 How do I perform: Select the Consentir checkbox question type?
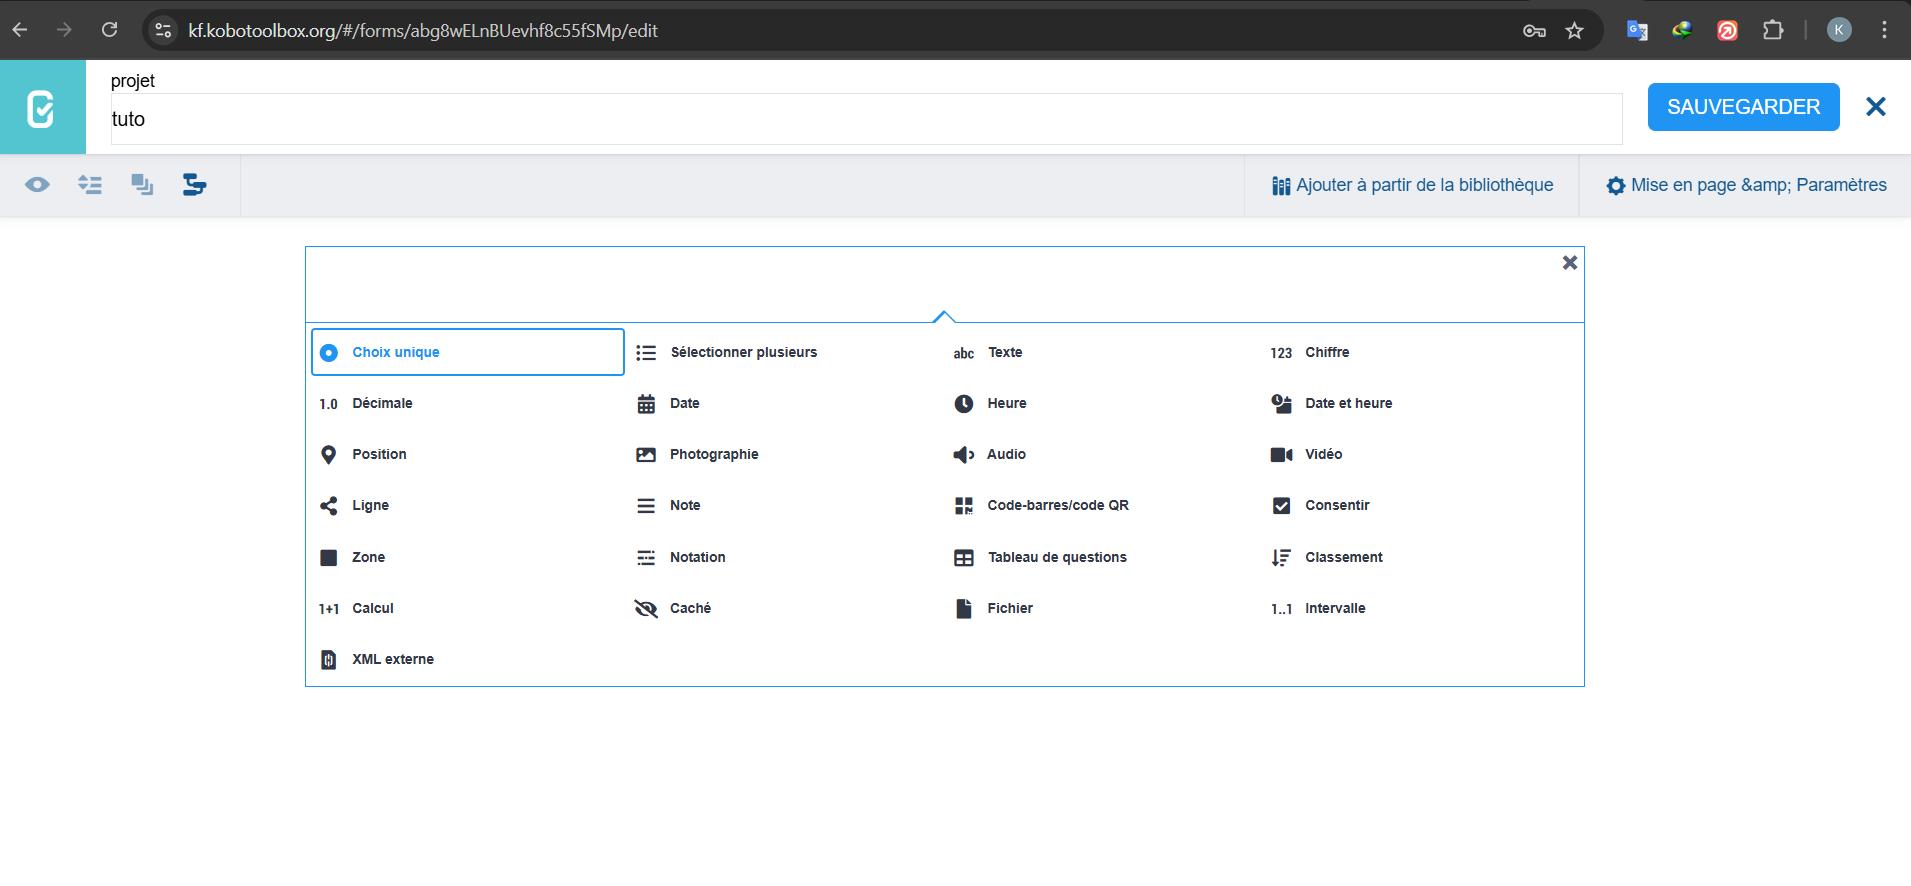click(1336, 506)
